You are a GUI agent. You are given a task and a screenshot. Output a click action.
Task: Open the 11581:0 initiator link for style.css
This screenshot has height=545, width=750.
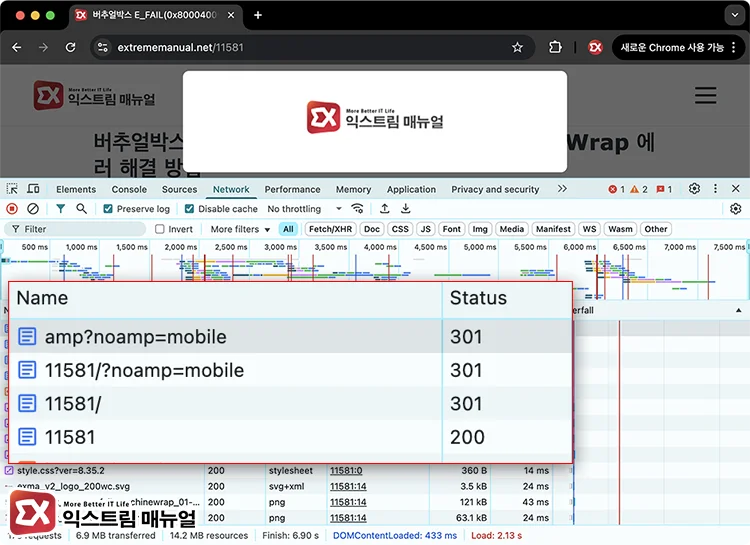[346, 471]
